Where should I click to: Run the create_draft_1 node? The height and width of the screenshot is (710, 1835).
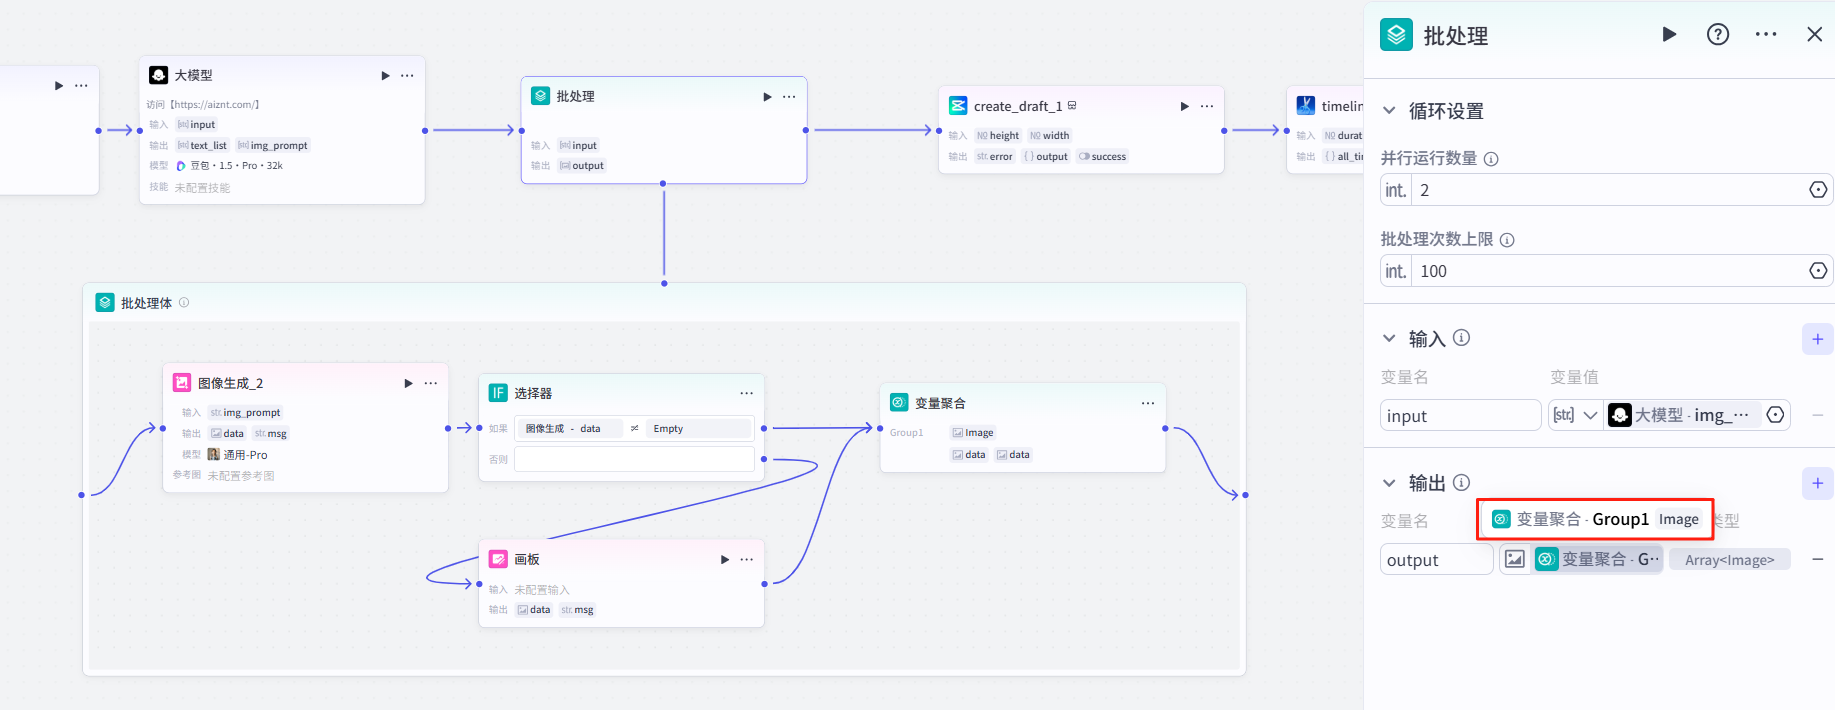[1185, 106]
